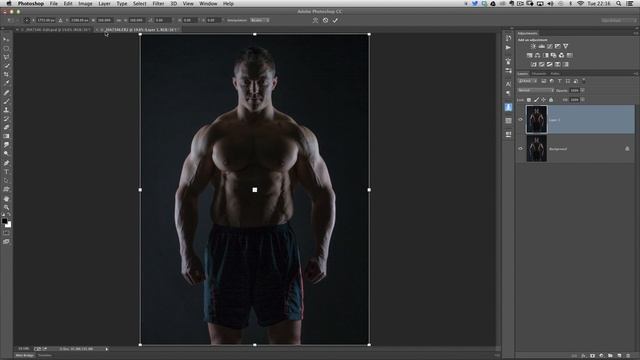640x360 pixels.
Task: Open the Layers panel flyout menu
Action: point(636,74)
